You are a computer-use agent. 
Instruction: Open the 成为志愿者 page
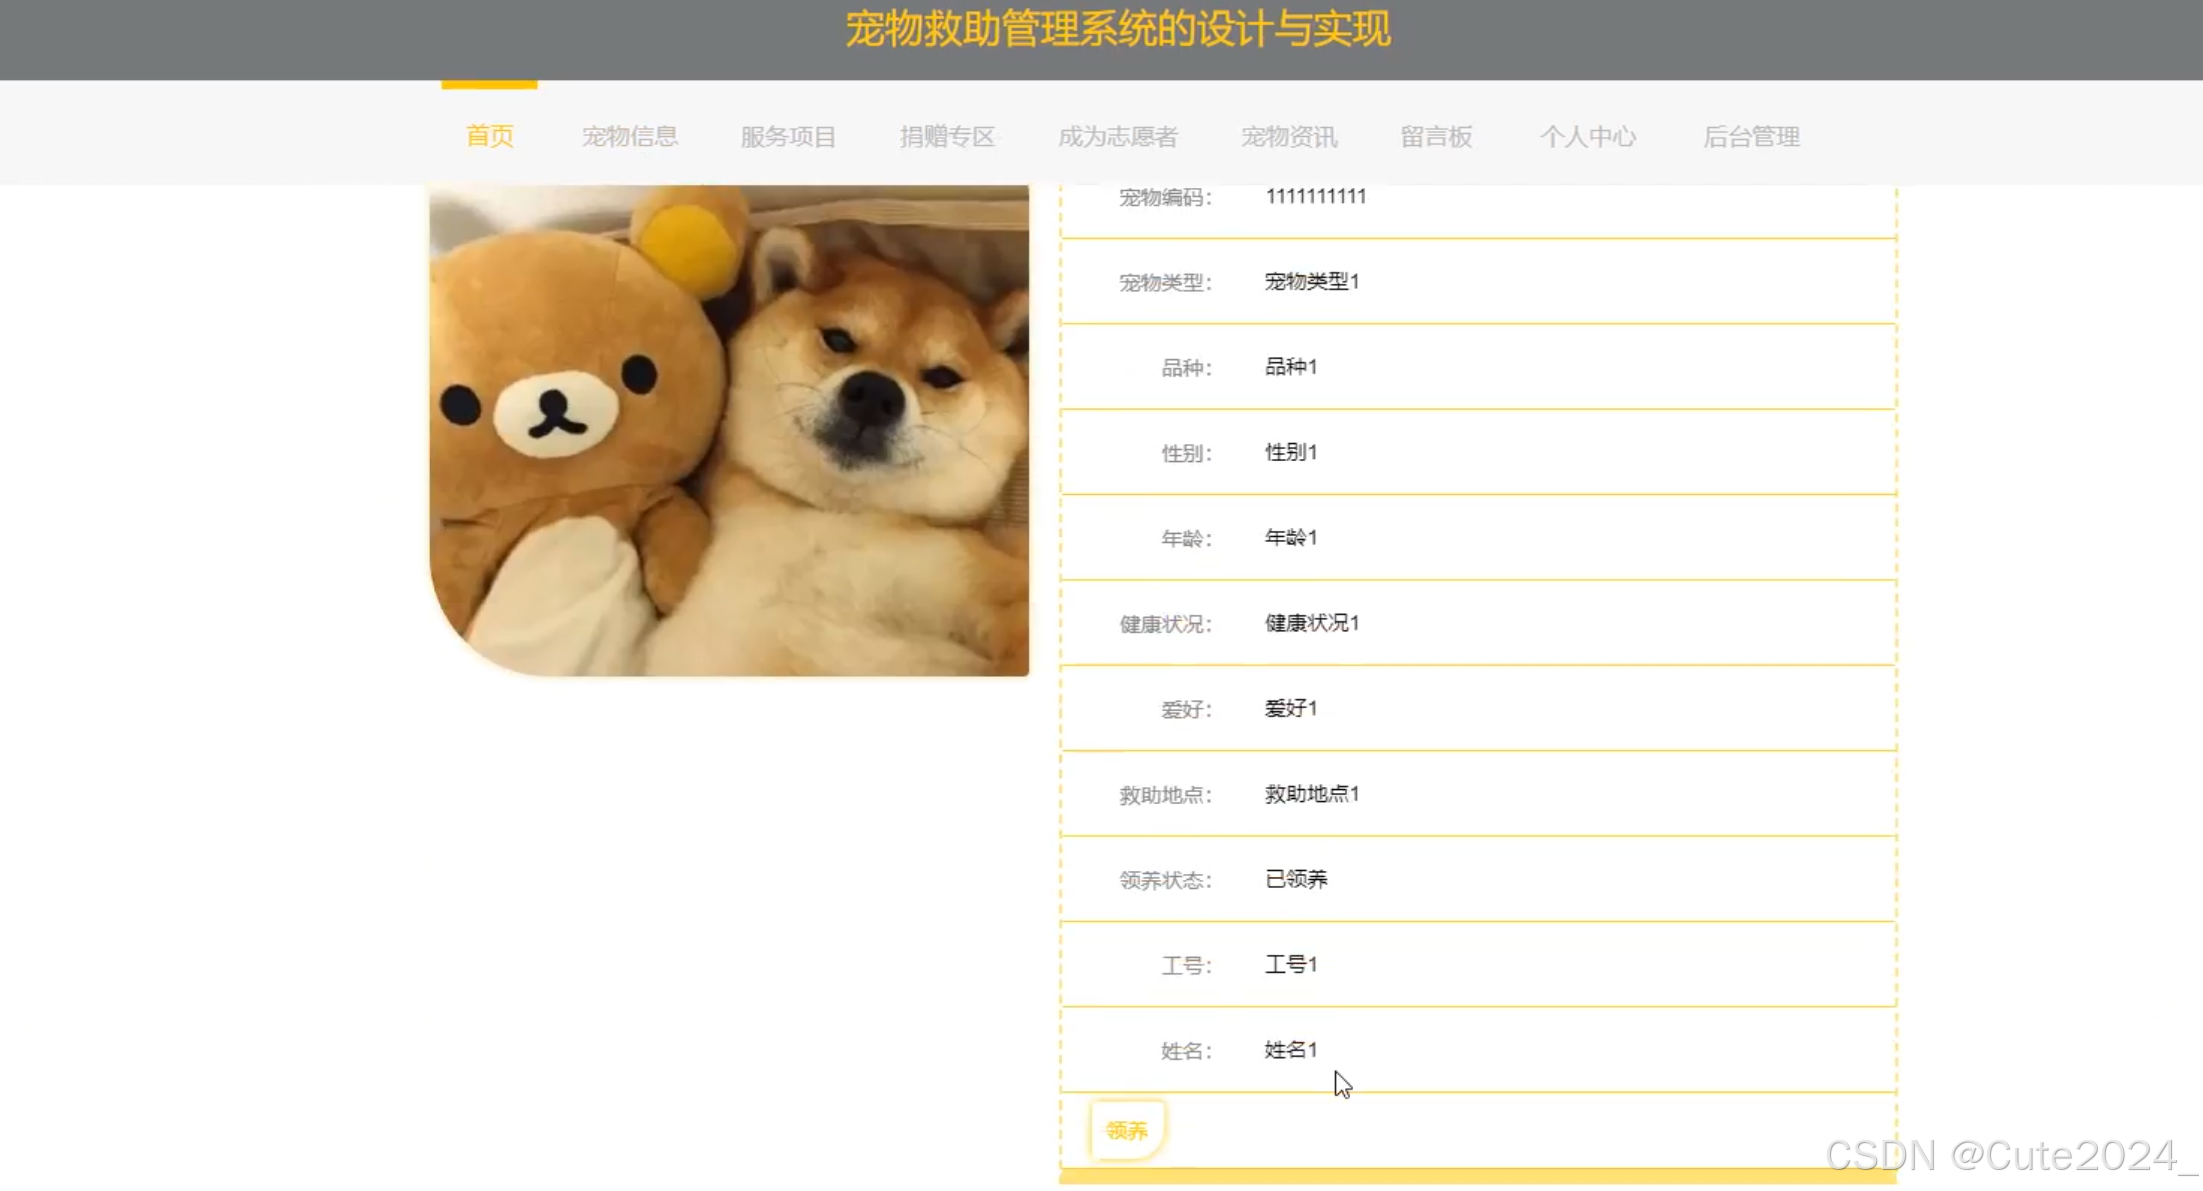pyautogui.click(x=1118, y=136)
